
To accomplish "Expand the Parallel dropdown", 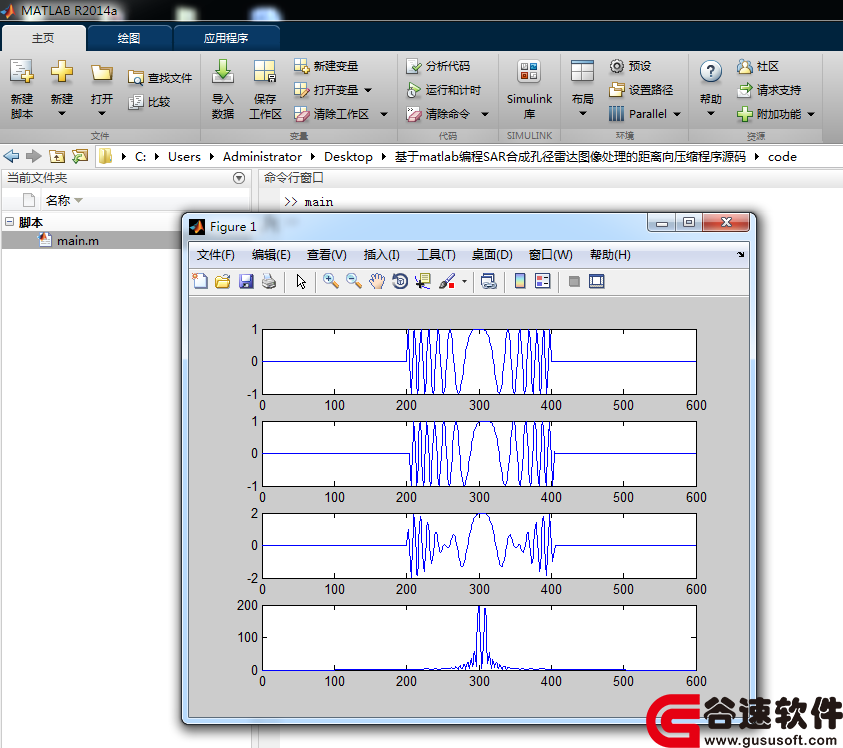I will (x=677, y=114).
